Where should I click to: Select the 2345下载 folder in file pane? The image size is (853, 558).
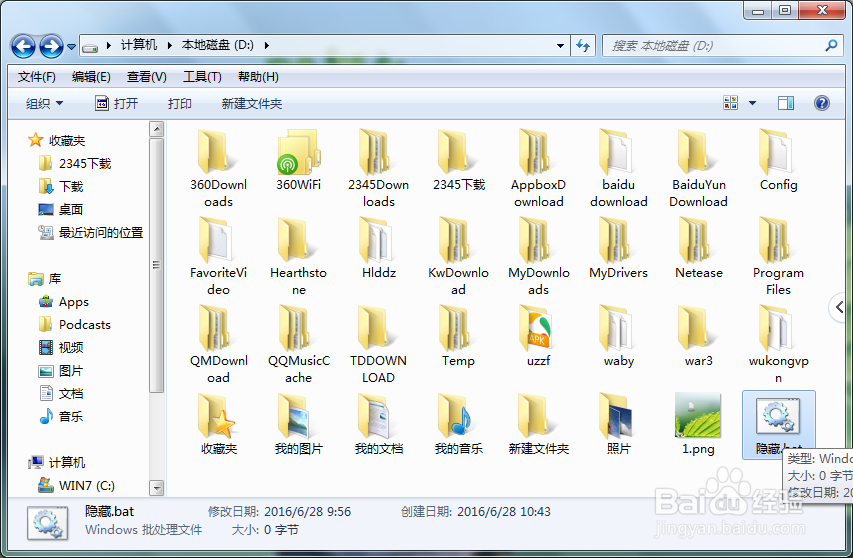459,160
